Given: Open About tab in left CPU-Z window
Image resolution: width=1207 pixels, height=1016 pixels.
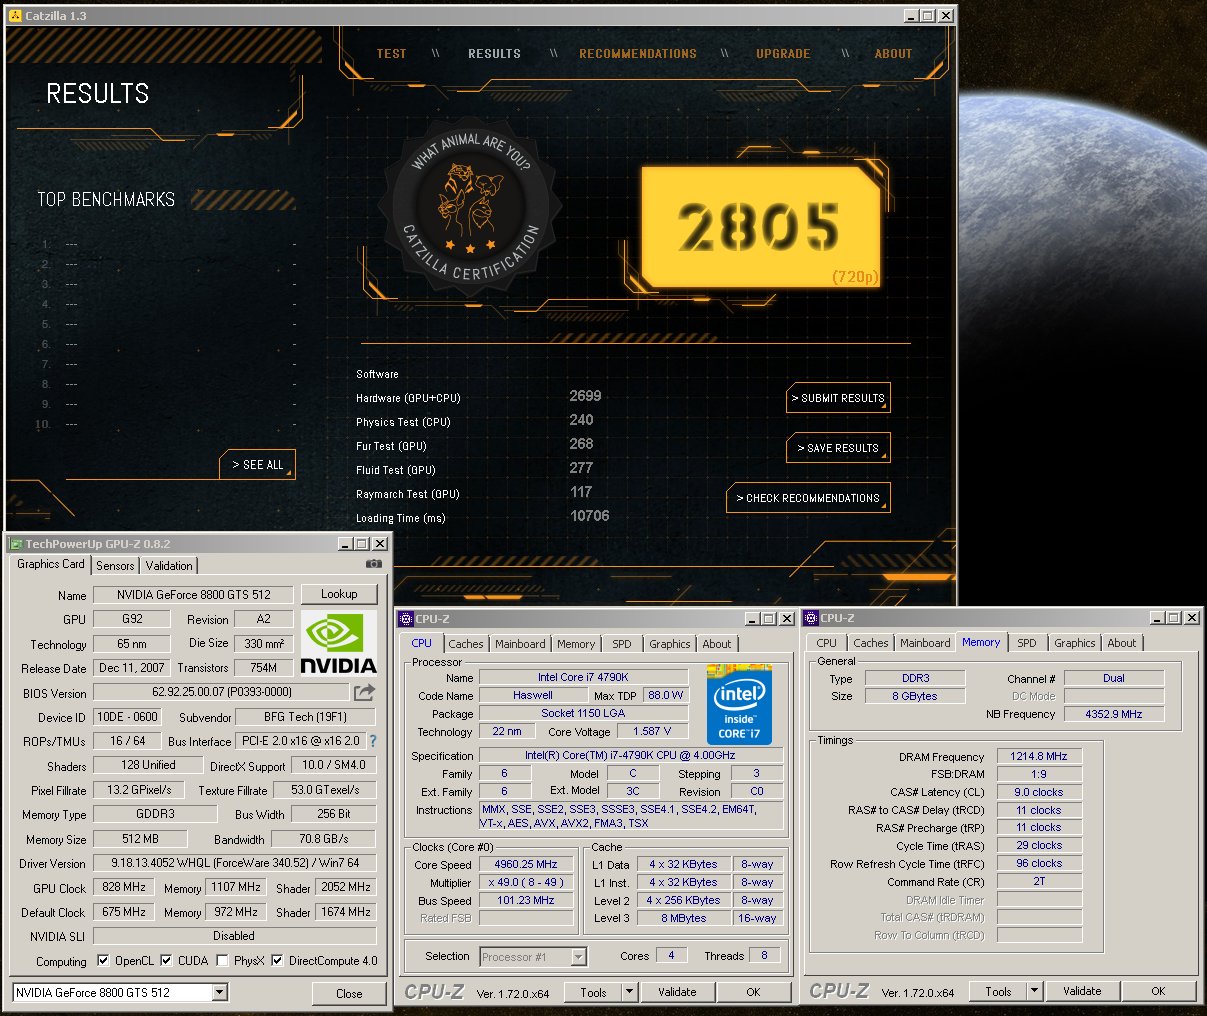Looking at the screenshot, I should pyautogui.click(x=717, y=644).
